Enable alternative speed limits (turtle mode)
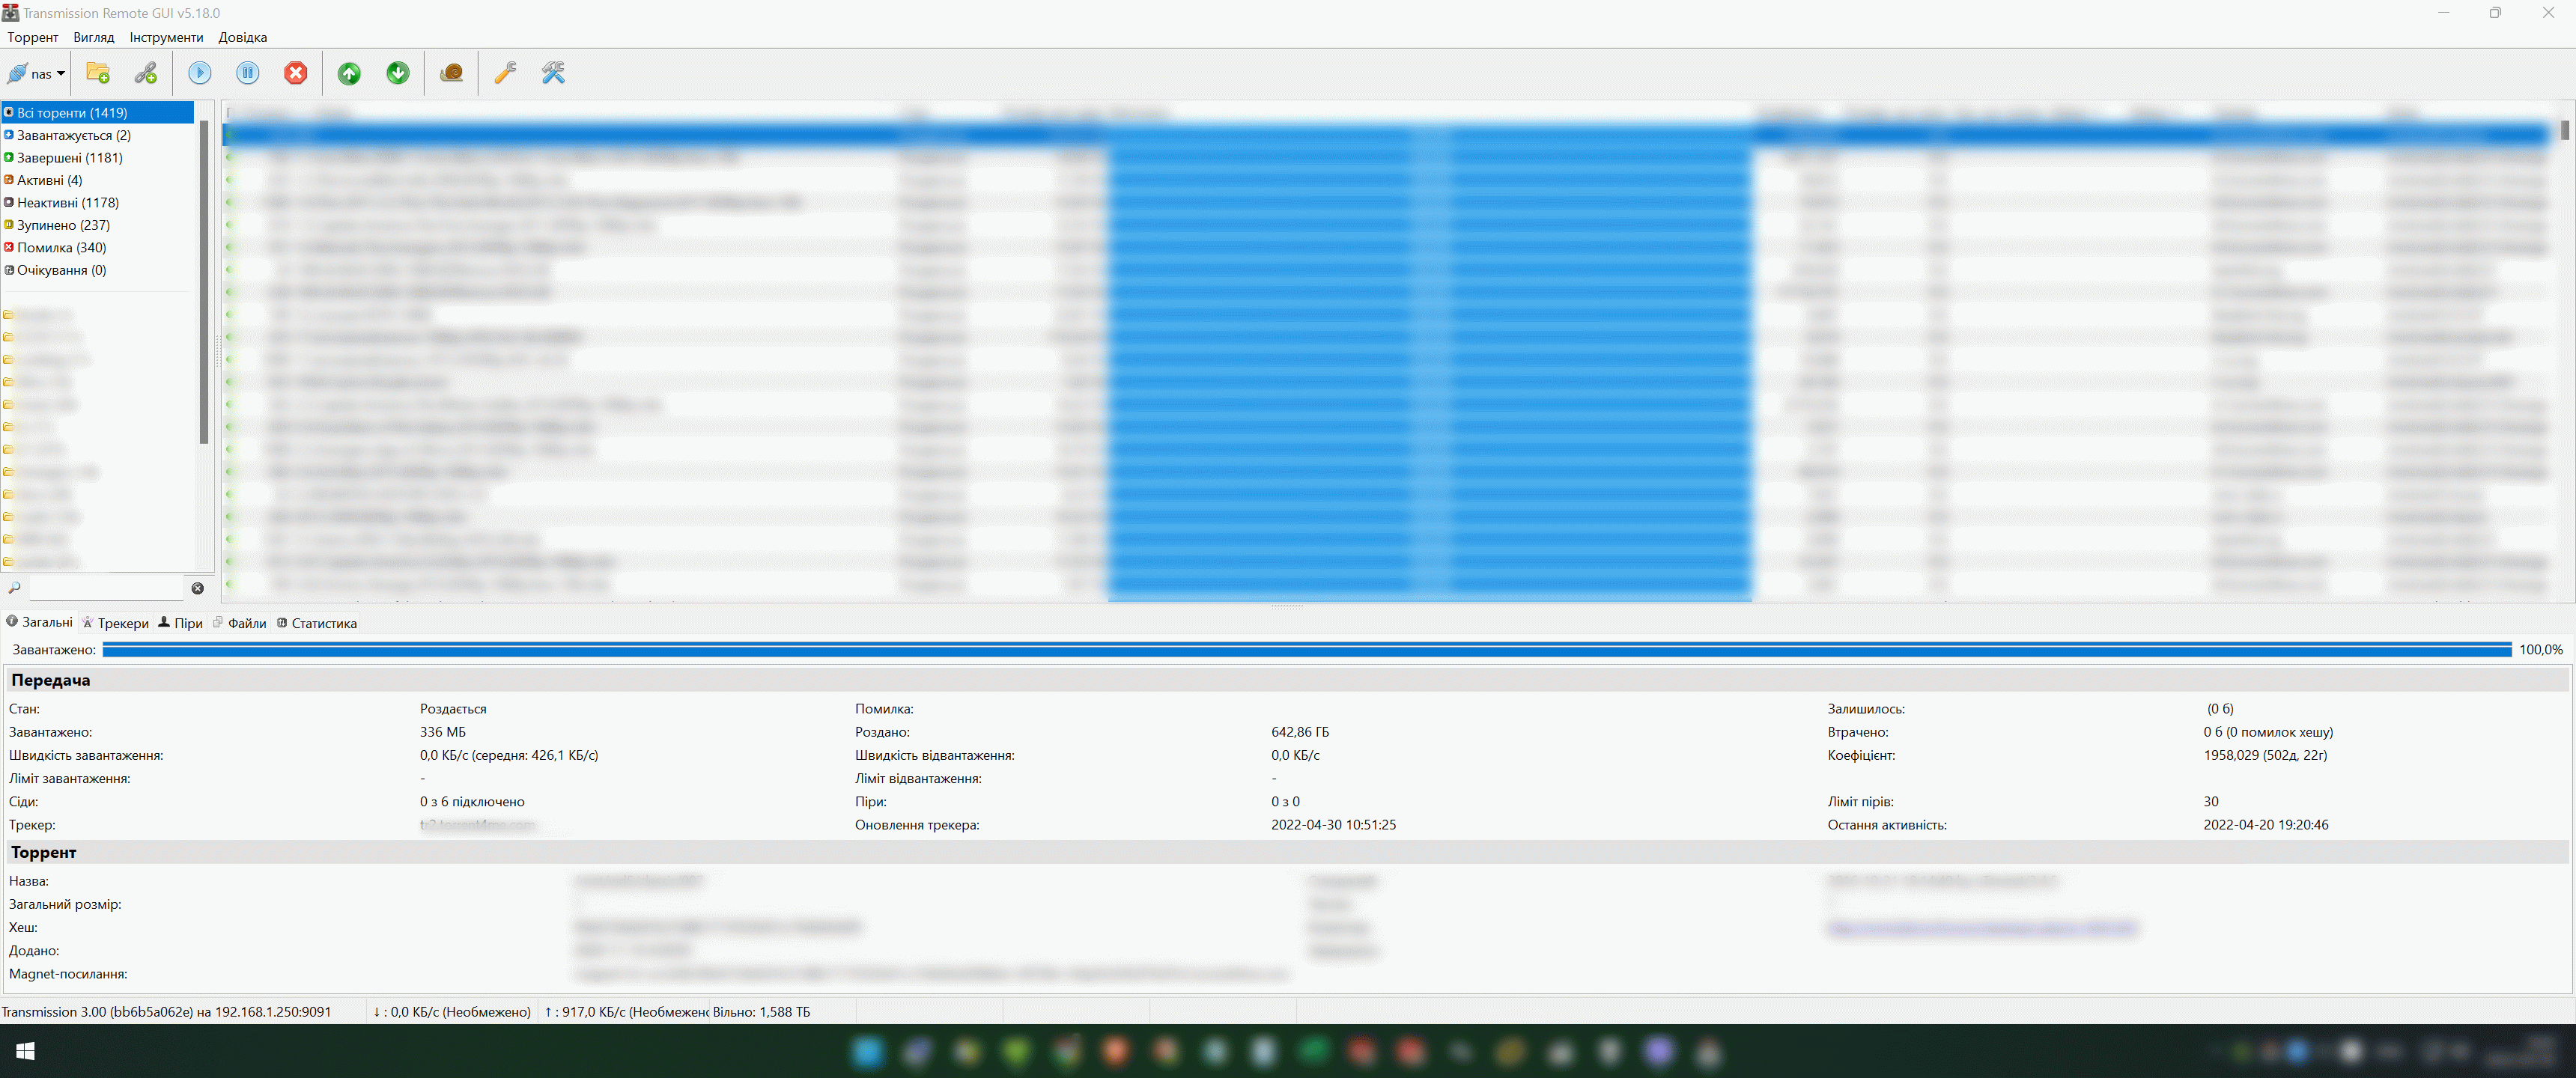The image size is (2576, 1078). pyautogui.click(x=451, y=73)
